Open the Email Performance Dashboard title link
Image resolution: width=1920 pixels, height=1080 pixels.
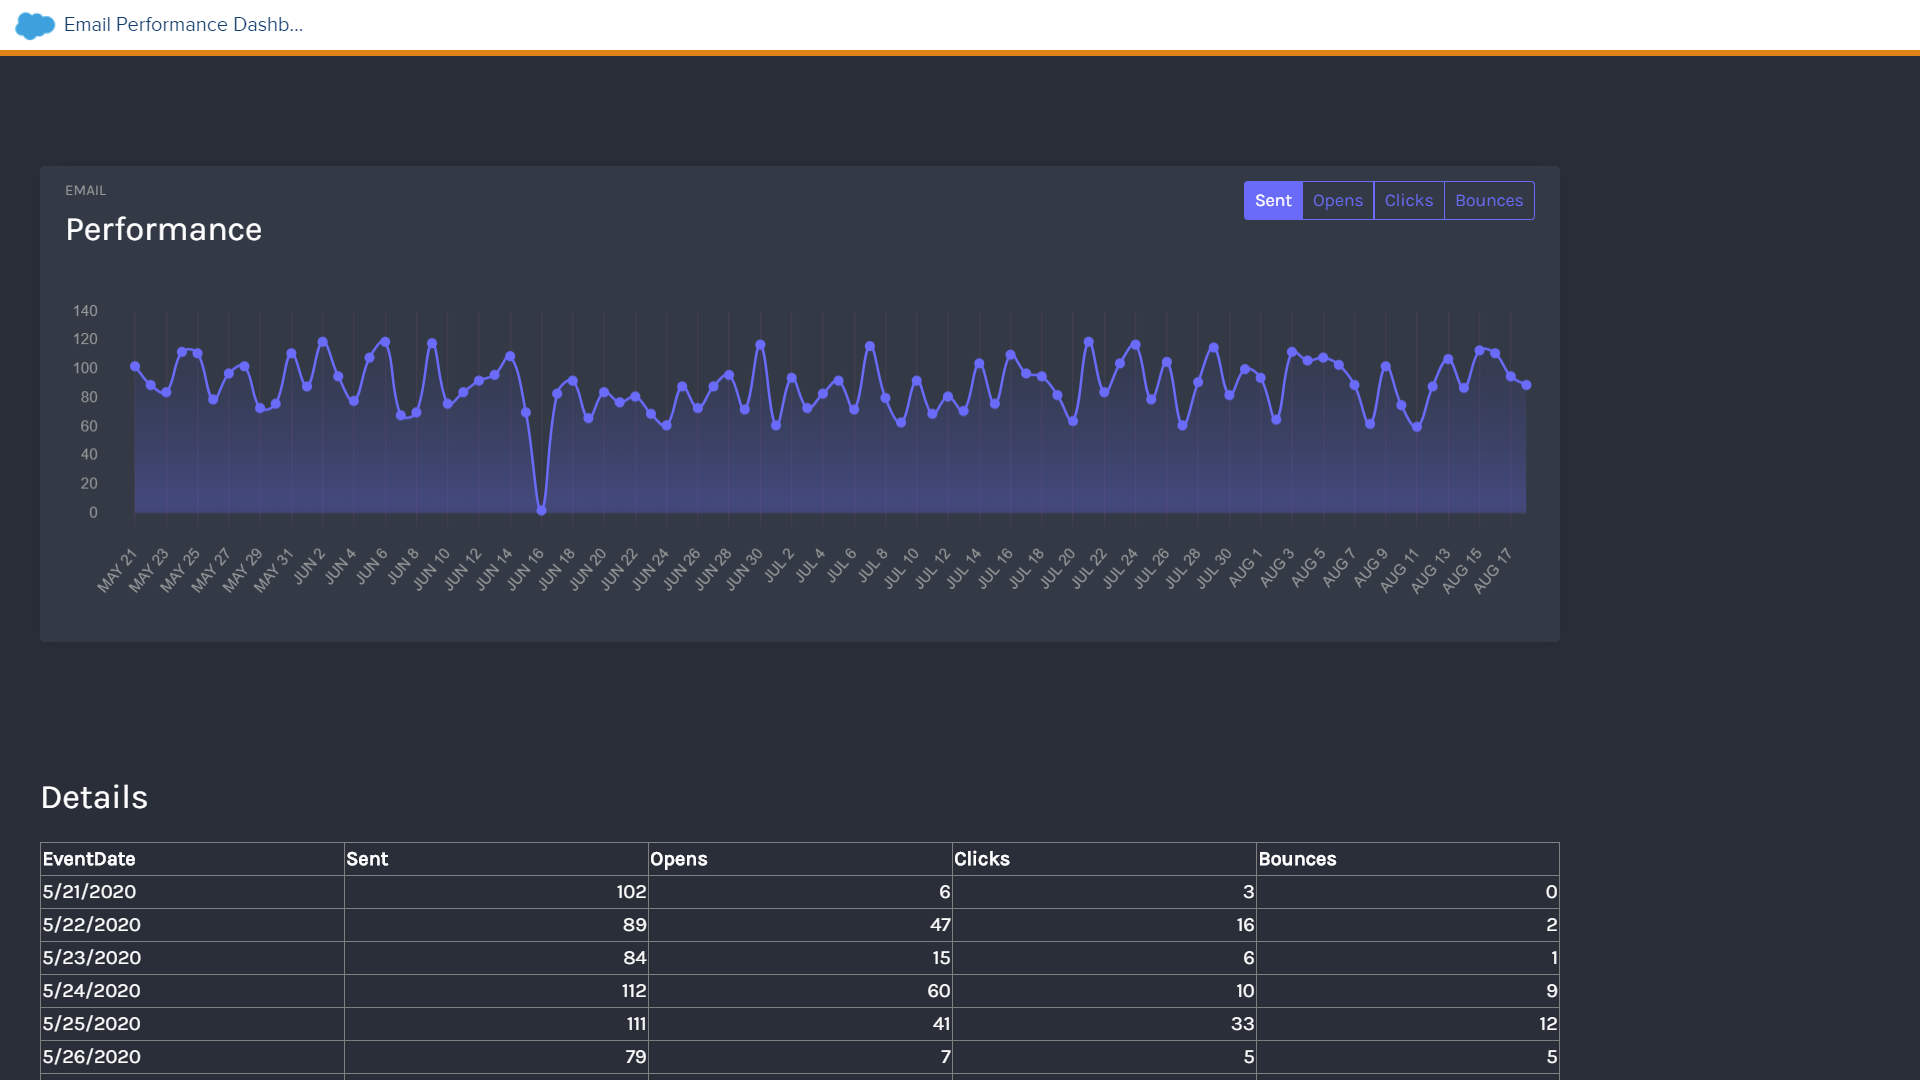point(183,25)
